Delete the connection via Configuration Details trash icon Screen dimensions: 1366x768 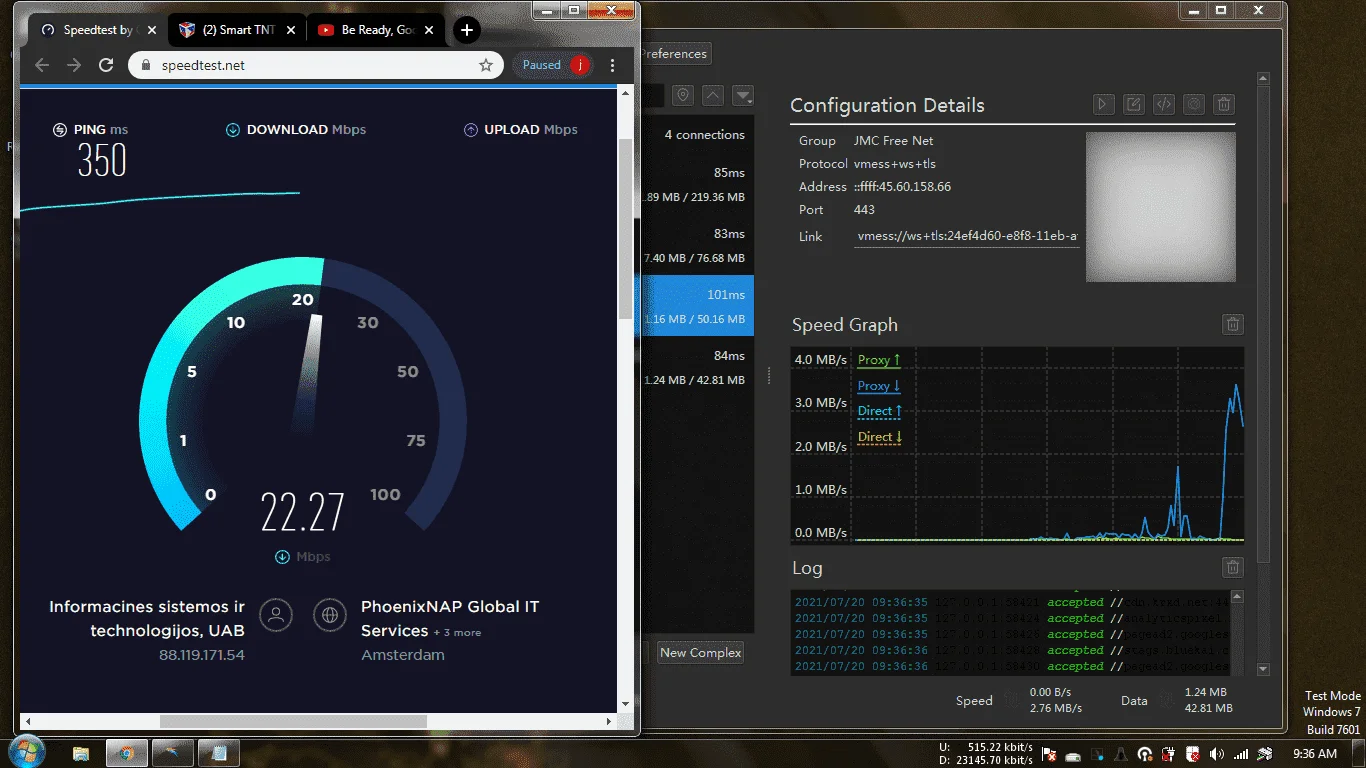pos(1223,104)
